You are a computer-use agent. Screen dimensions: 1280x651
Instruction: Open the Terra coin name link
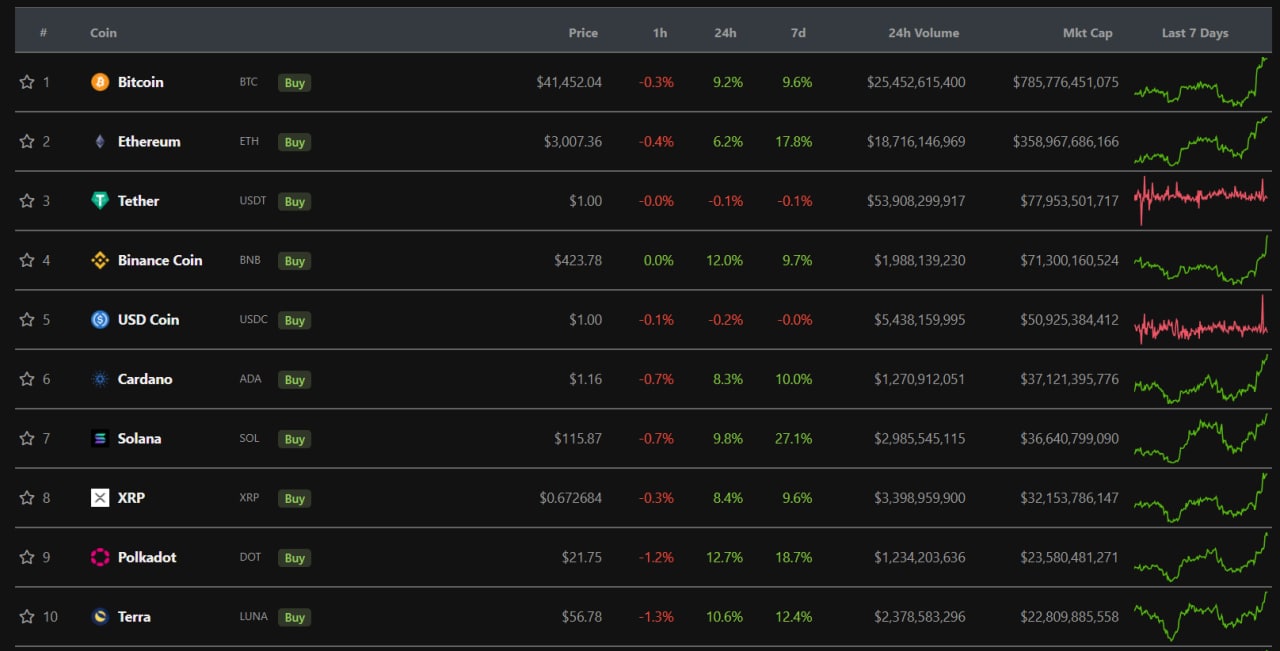pos(134,617)
